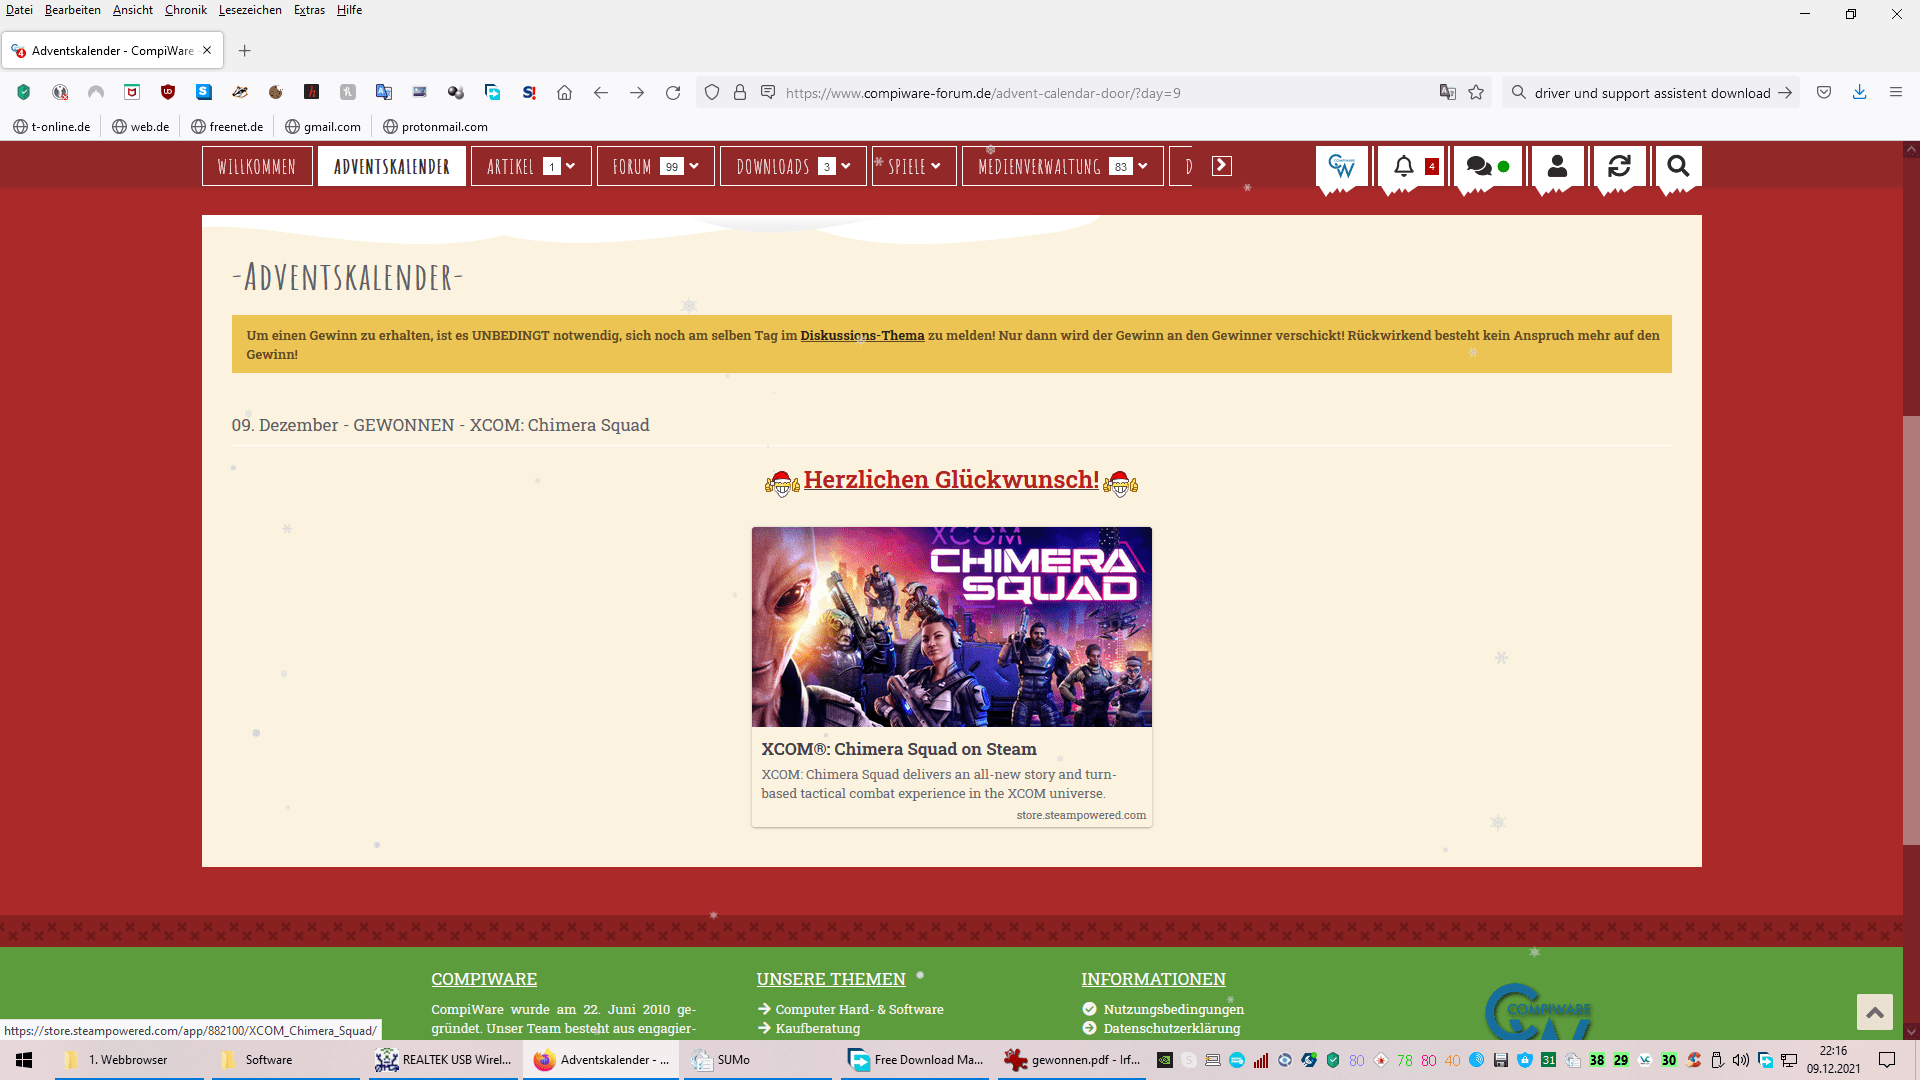Click the Pocket-style red shield extension icon
Screen dimensions: 1920x1080
point(132,92)
